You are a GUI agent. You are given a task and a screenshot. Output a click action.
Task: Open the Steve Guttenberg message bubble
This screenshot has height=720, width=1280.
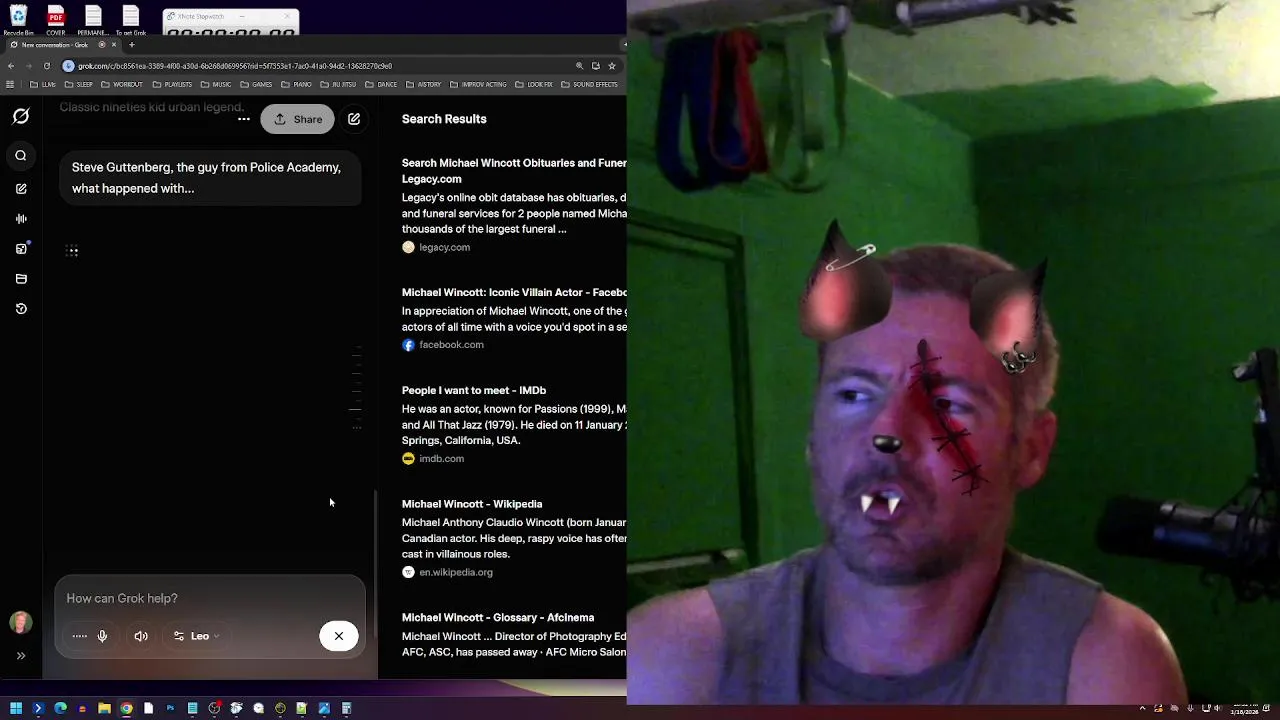pos(210,178)
